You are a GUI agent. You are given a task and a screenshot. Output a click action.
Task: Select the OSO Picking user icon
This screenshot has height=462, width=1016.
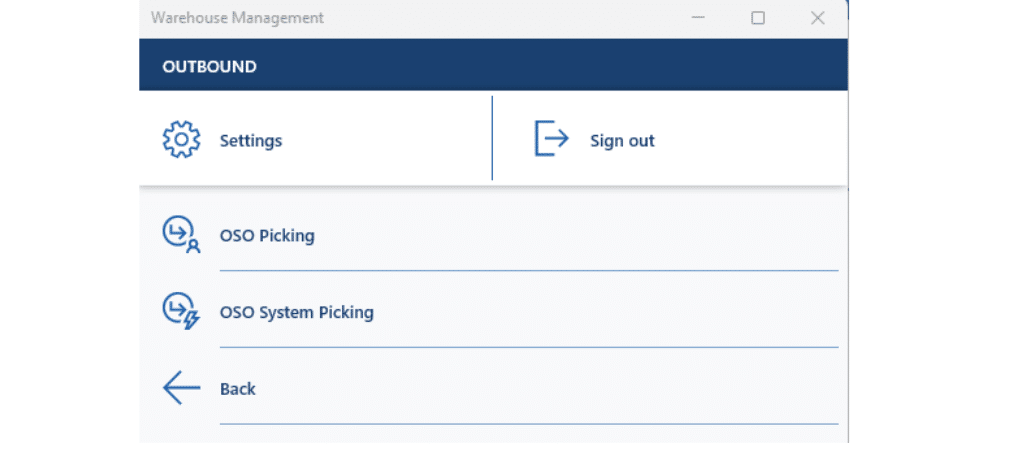click(x=181, y=234)
